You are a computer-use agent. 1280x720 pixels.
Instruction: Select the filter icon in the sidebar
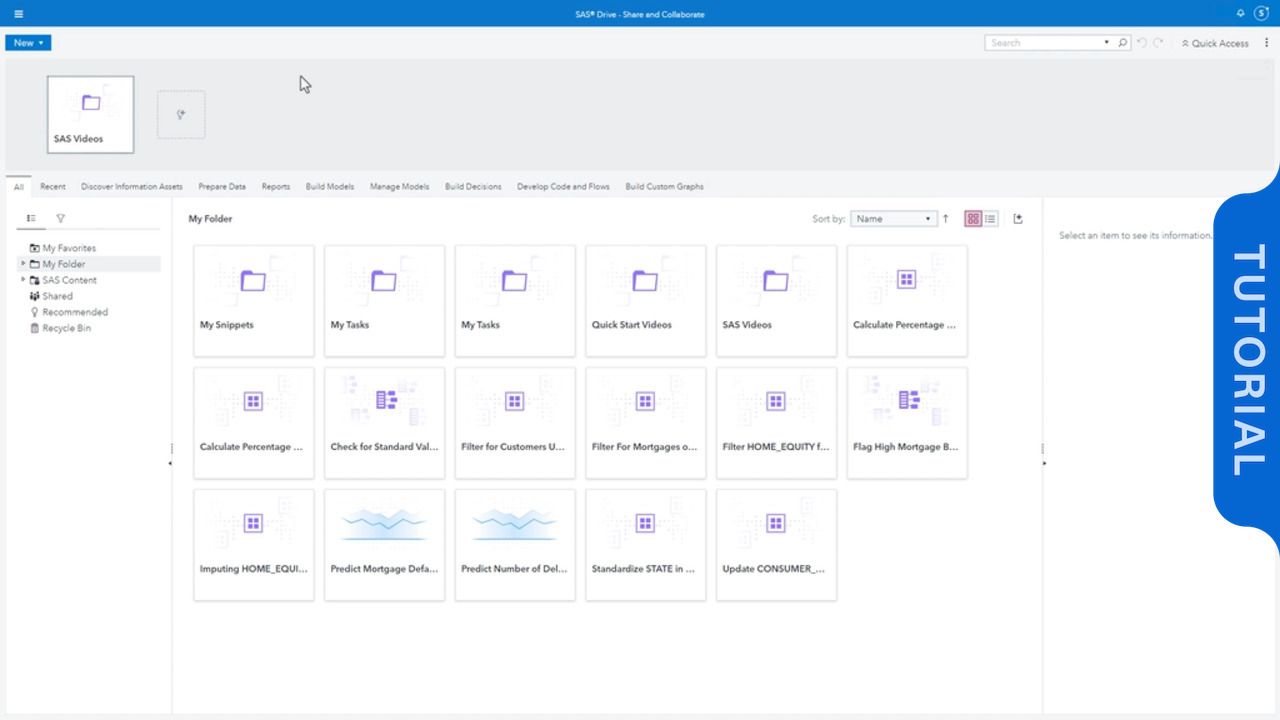click(61, 218)
